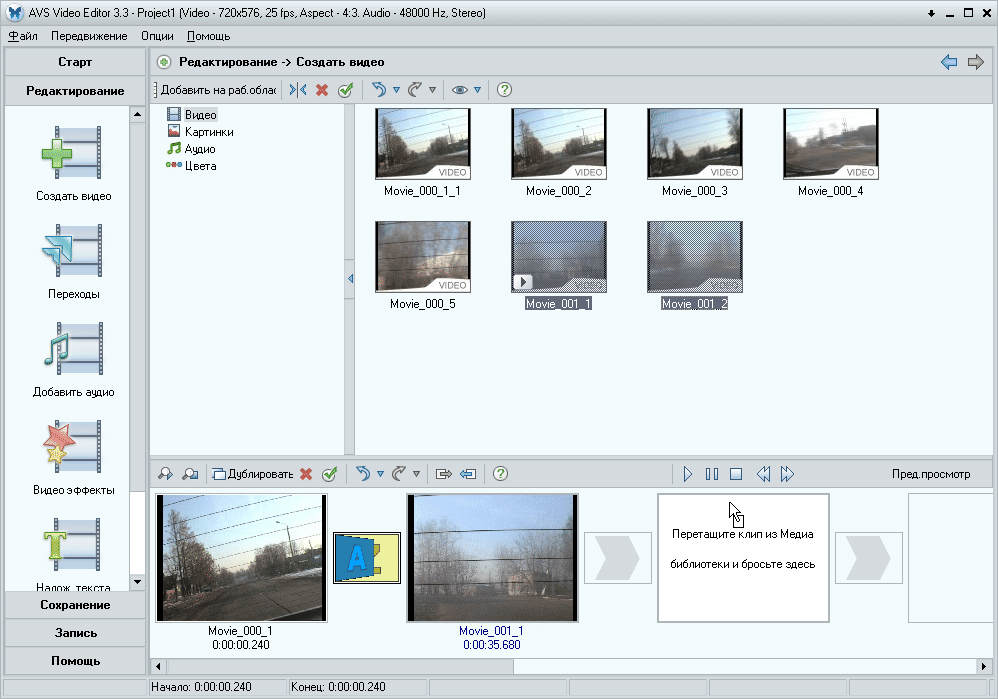The height and width of the screenshot is (699, 998).
Task: Open the Создать видео tool
Action: (x=73, y=164)
